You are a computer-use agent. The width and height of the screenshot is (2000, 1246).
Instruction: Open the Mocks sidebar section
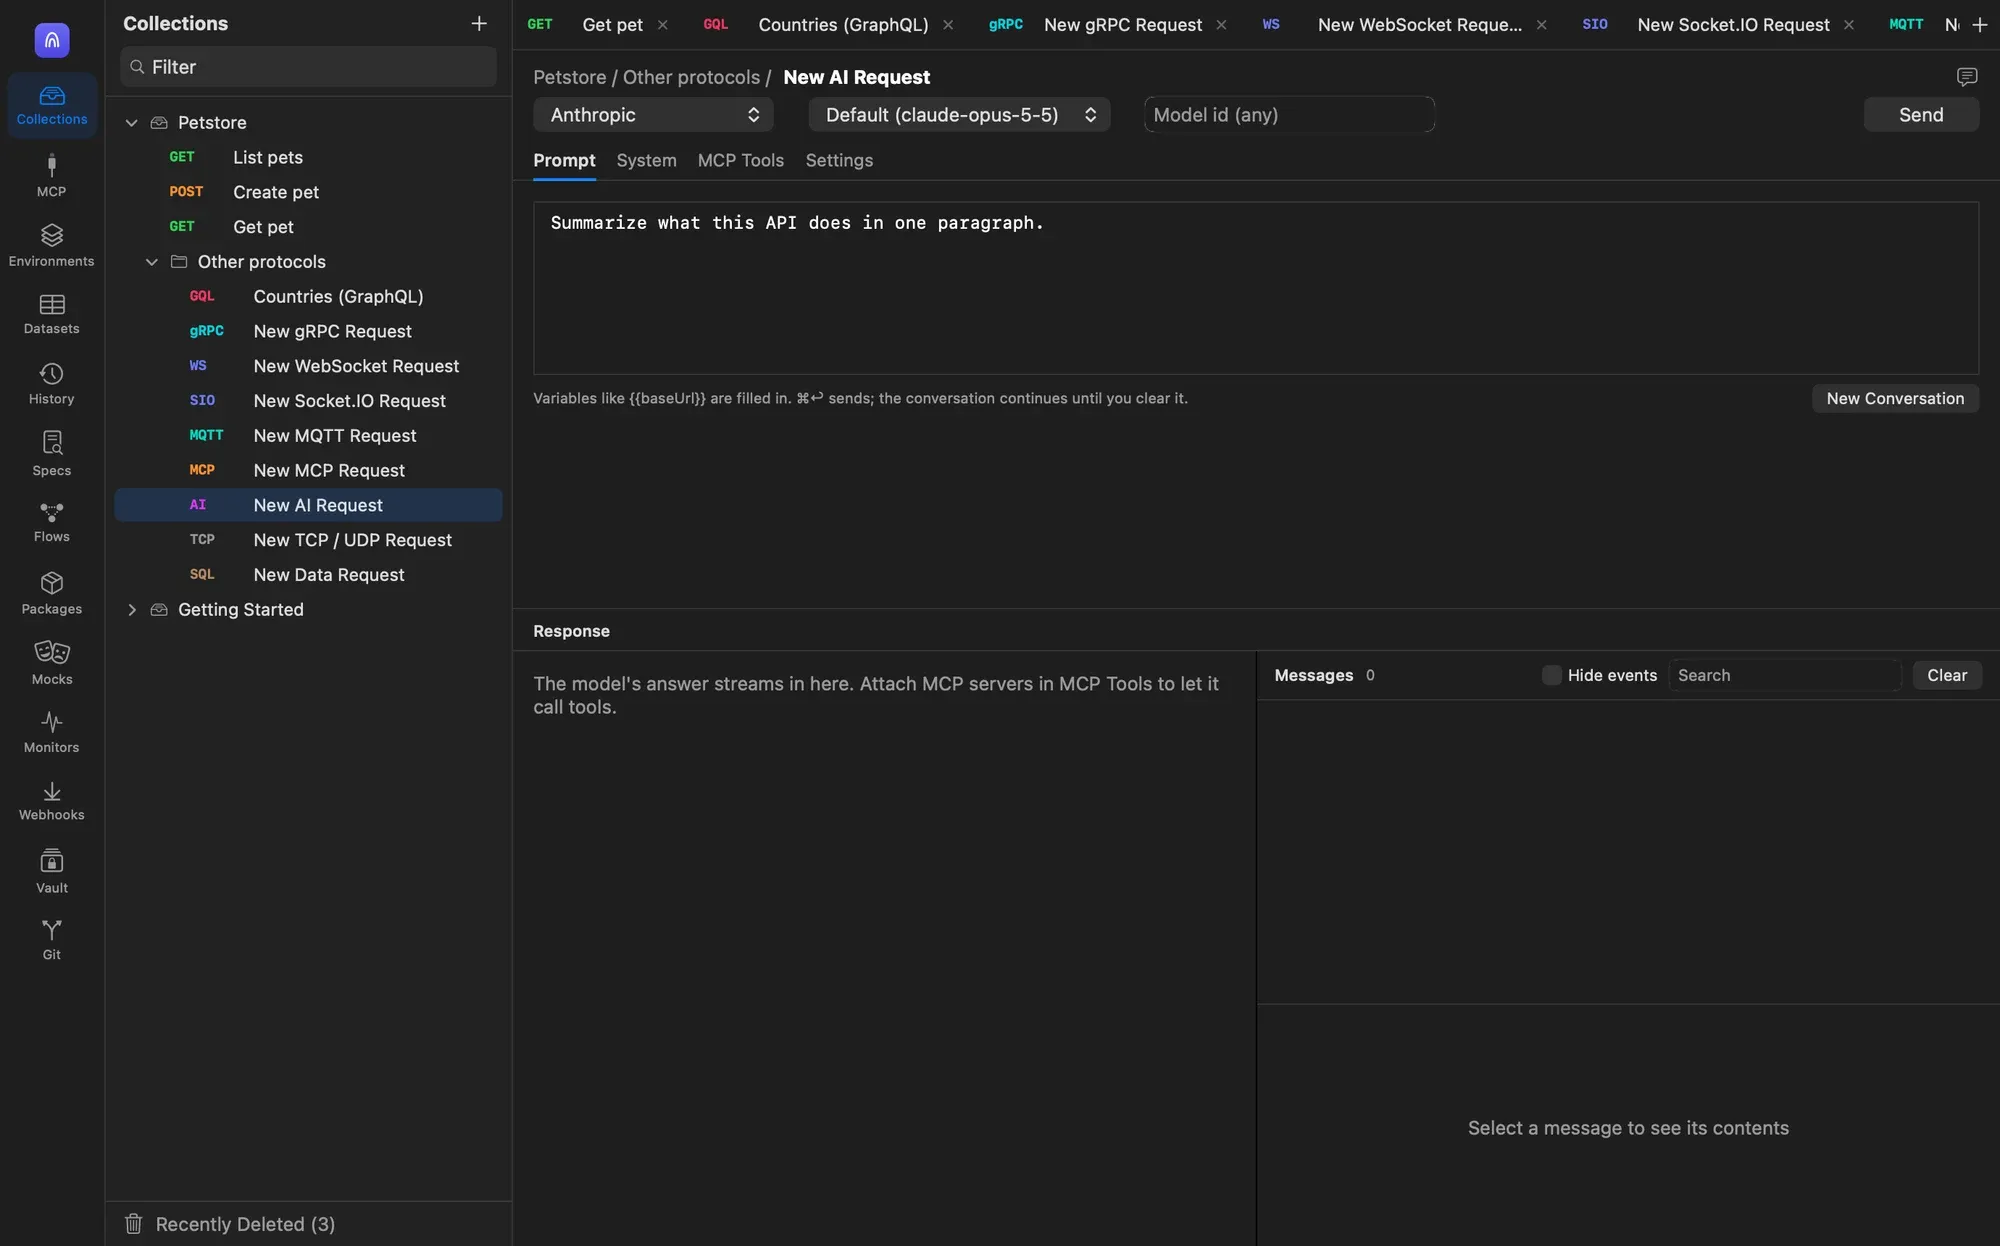click(52, 663)
